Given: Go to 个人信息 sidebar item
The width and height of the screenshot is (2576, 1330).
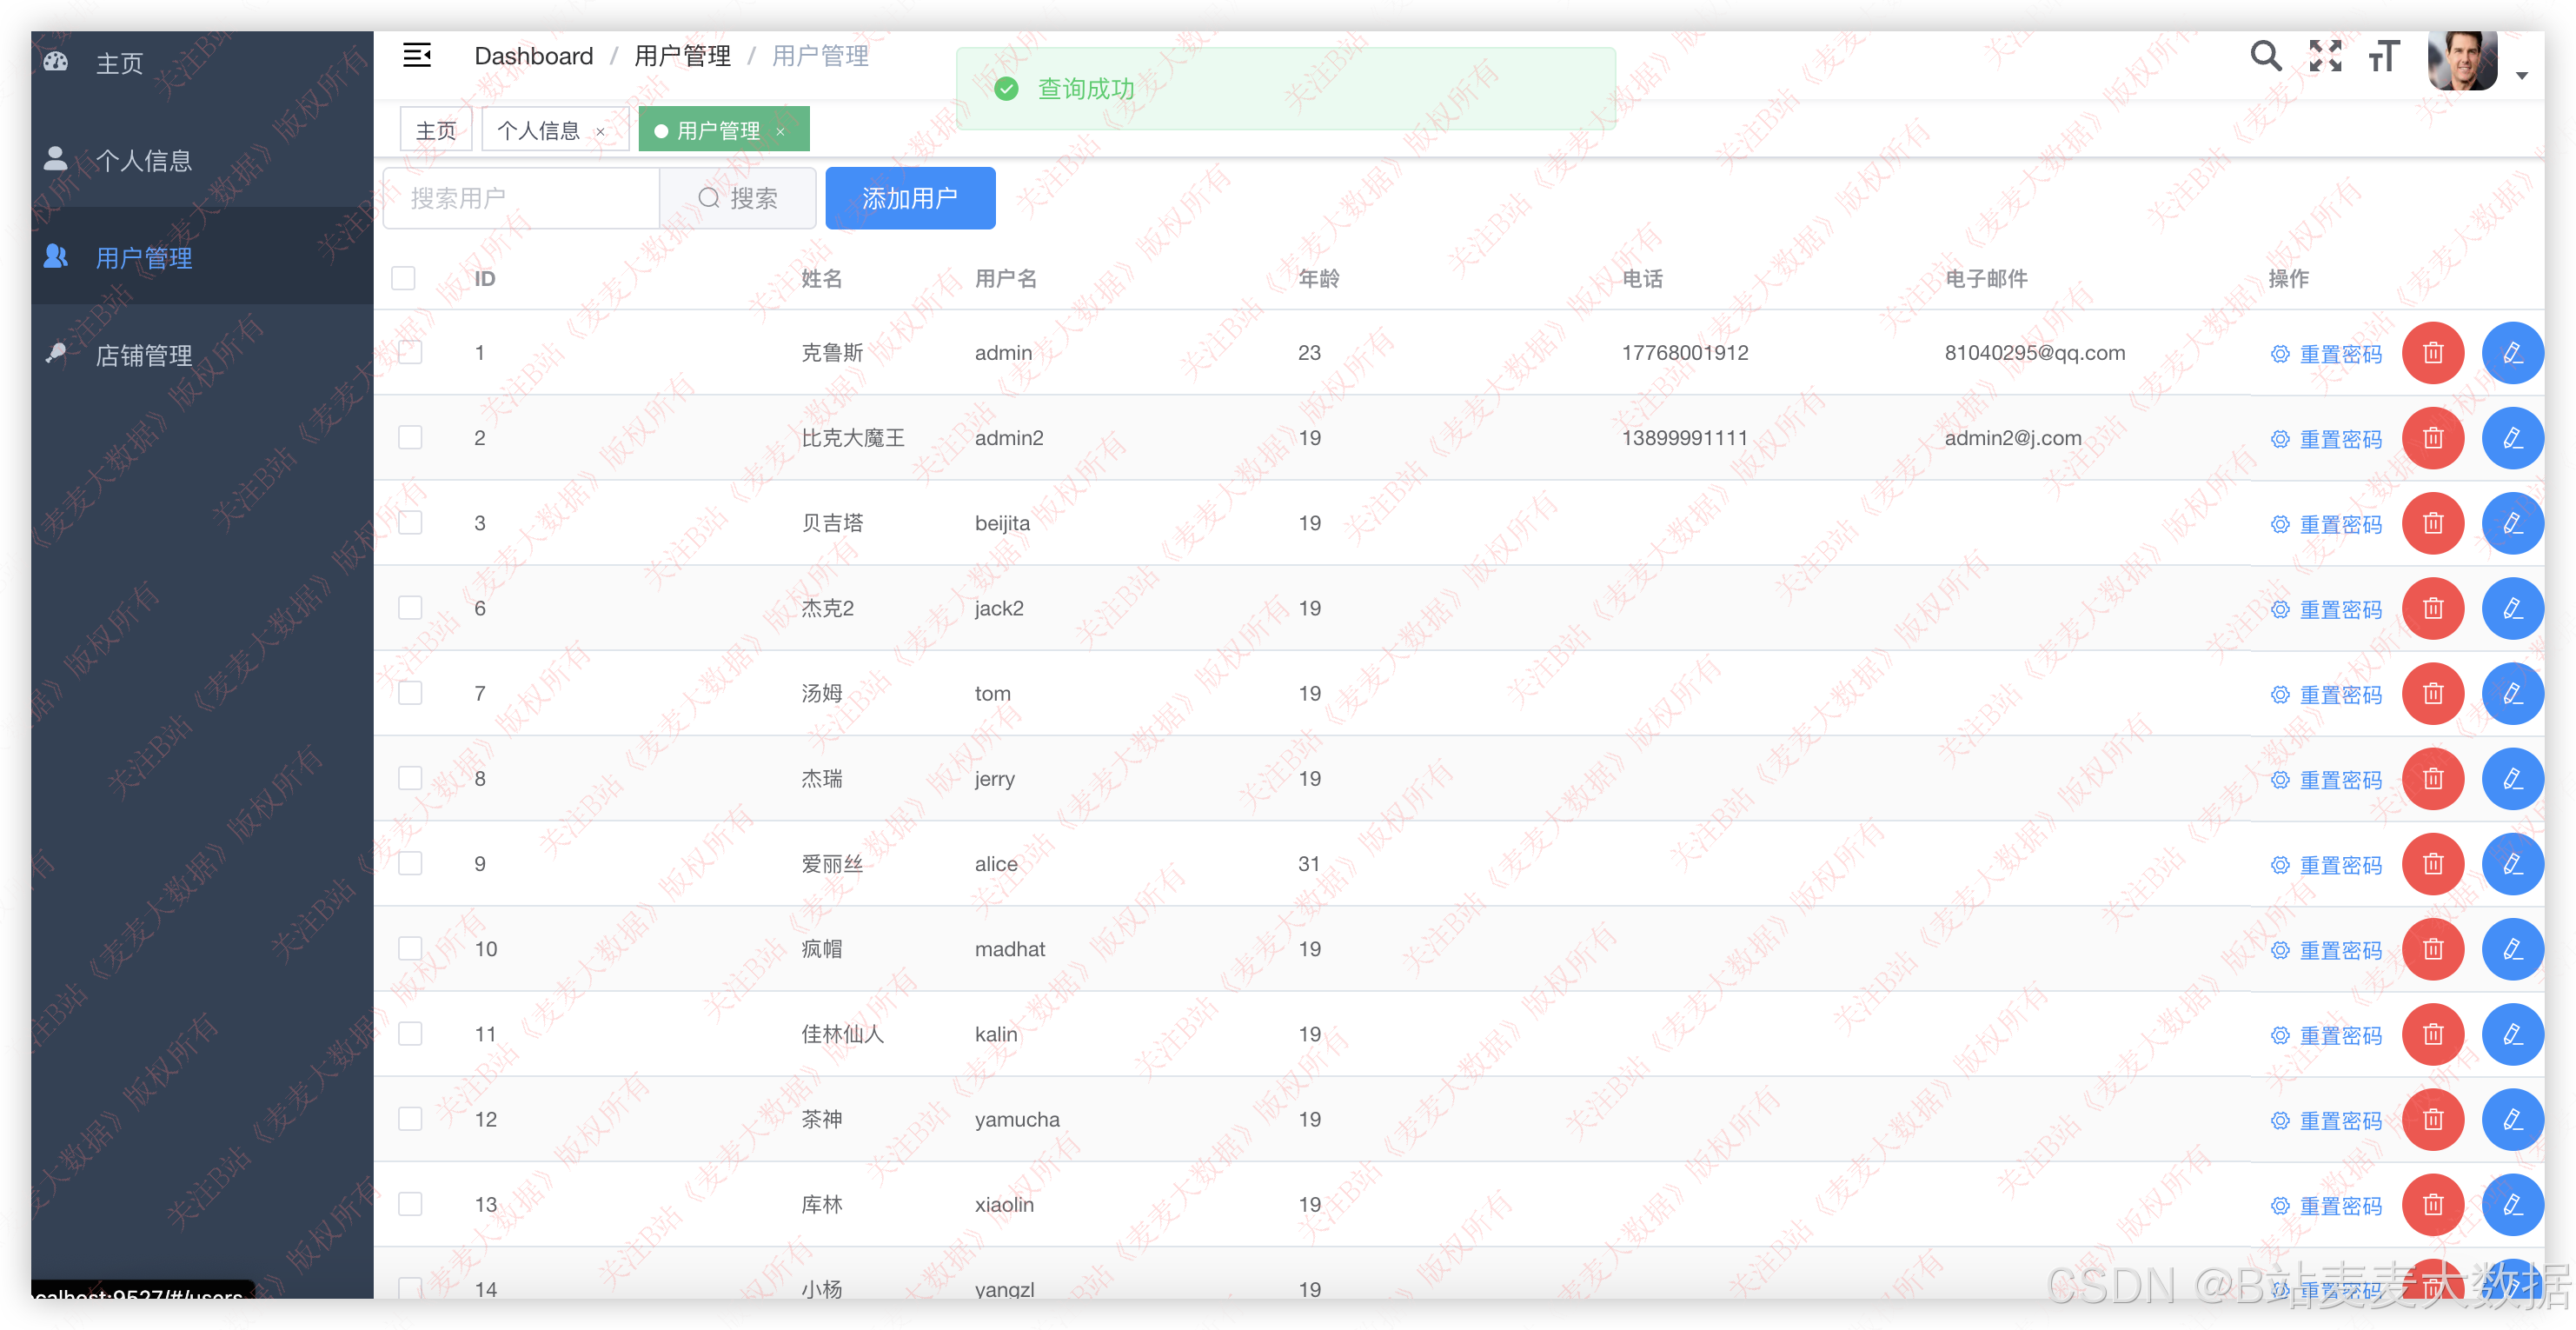Looking at the screenshot, I should click(x=144, y=160).
